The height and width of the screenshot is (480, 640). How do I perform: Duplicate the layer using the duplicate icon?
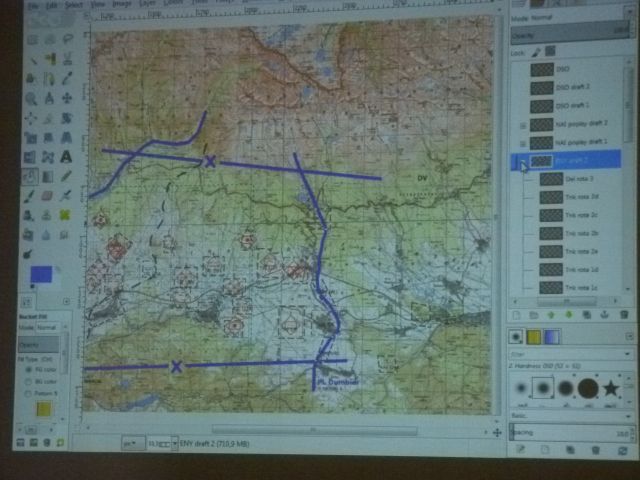585,314
